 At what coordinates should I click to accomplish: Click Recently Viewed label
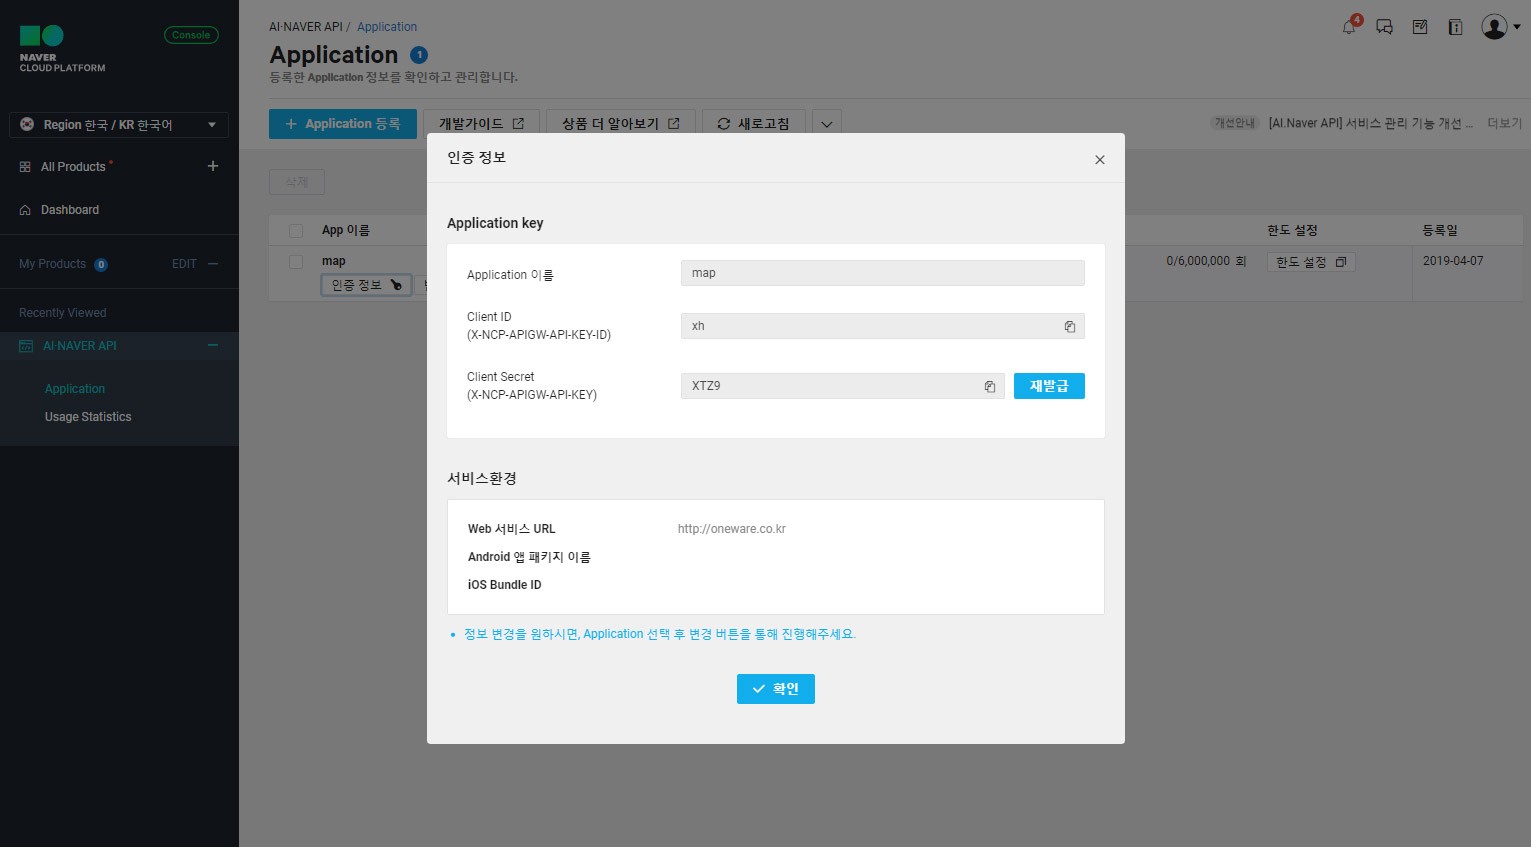(62, 313)
